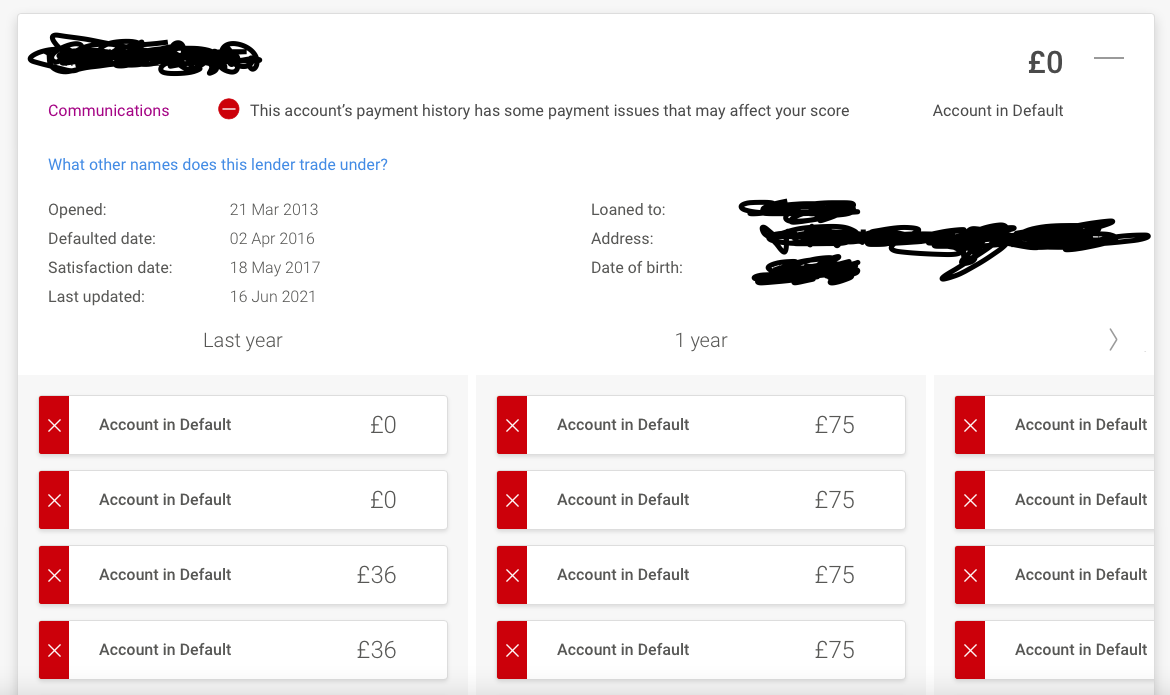The height and width of the screenshot is (695, 1170).
Task: Select the '1 year' column heading
Action: tap(701, 340)
